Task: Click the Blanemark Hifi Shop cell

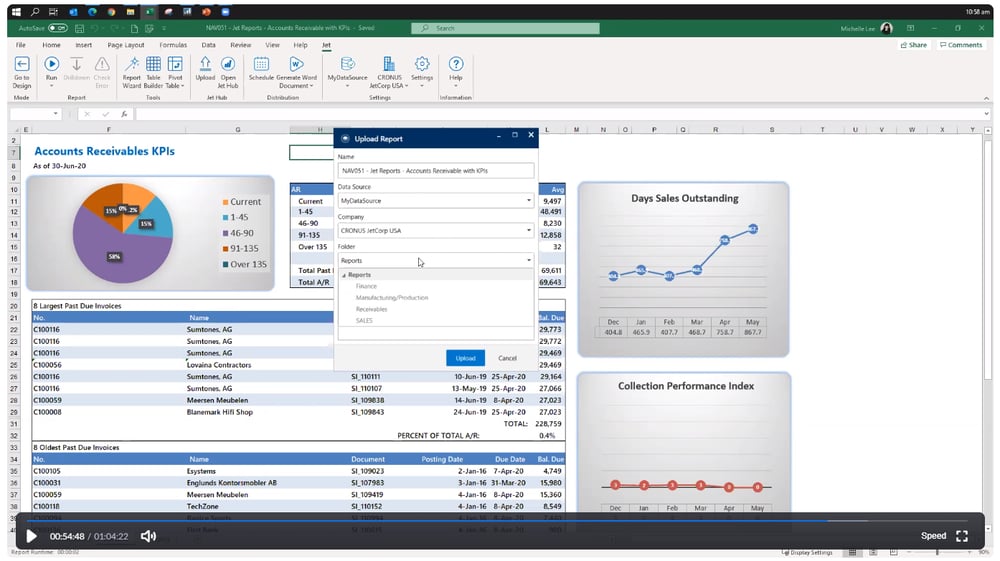Action: click(219, 412)
